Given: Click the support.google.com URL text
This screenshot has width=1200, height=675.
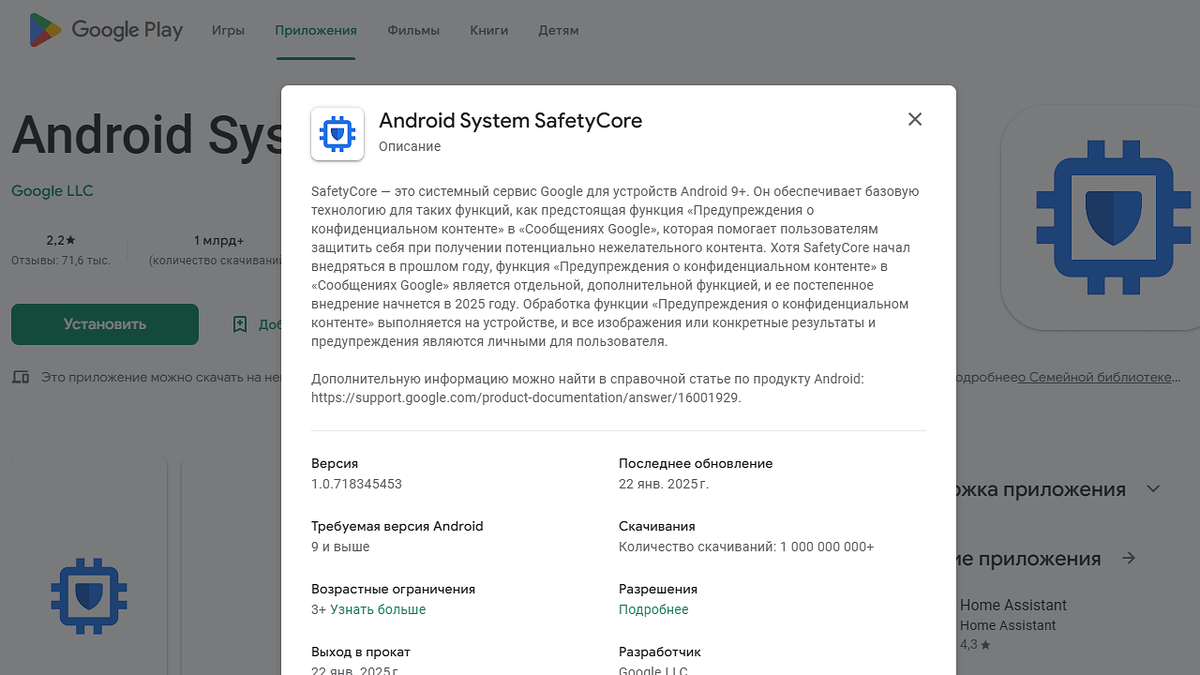Looking at the screenshot, I should (x=526, y=397).
